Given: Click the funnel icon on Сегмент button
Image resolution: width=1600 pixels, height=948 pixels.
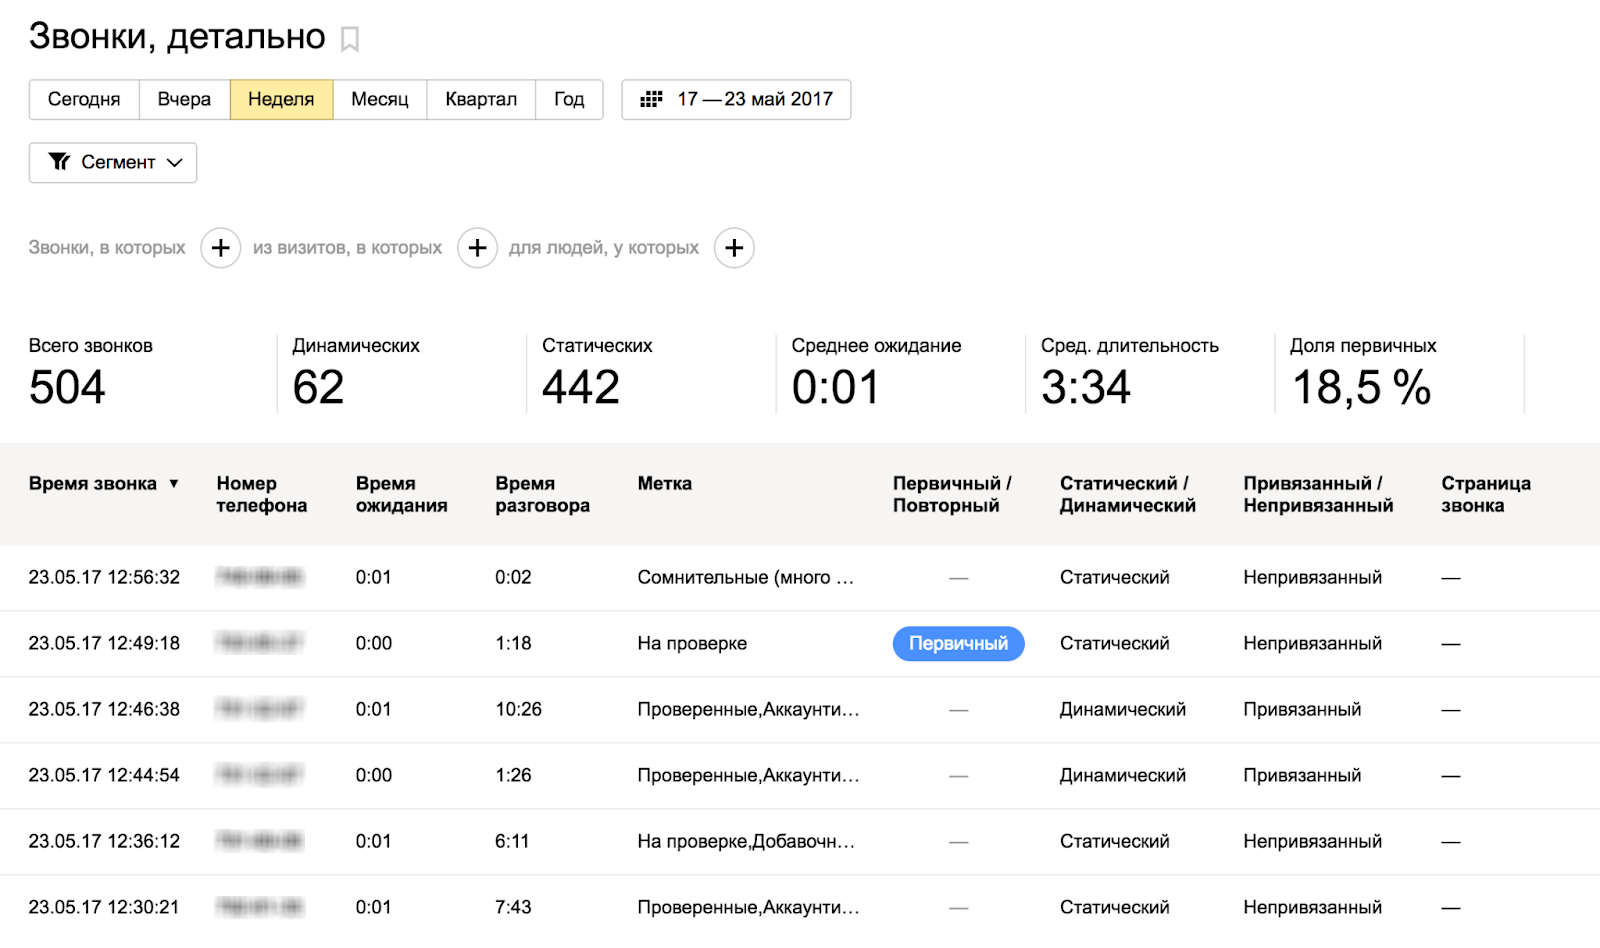Looking at the screenshot, I should pos(60,162).
